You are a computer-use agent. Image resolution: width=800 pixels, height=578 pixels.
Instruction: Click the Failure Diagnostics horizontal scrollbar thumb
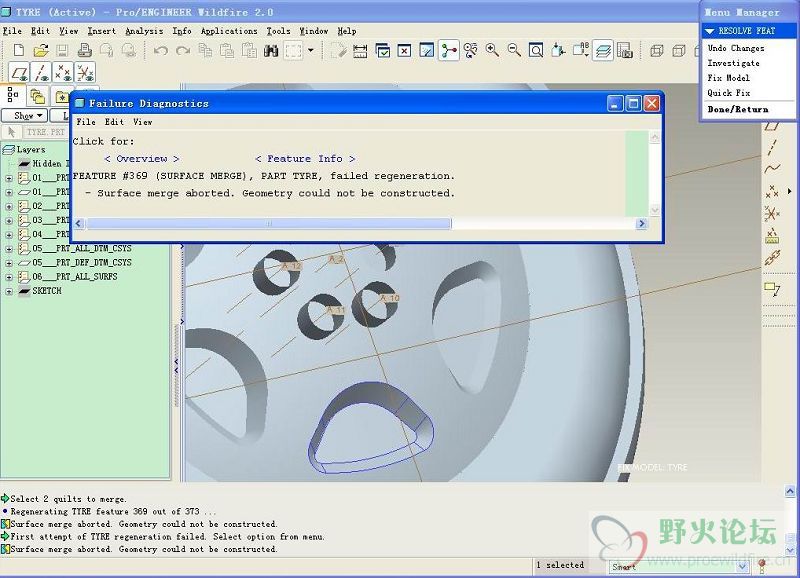268,223
